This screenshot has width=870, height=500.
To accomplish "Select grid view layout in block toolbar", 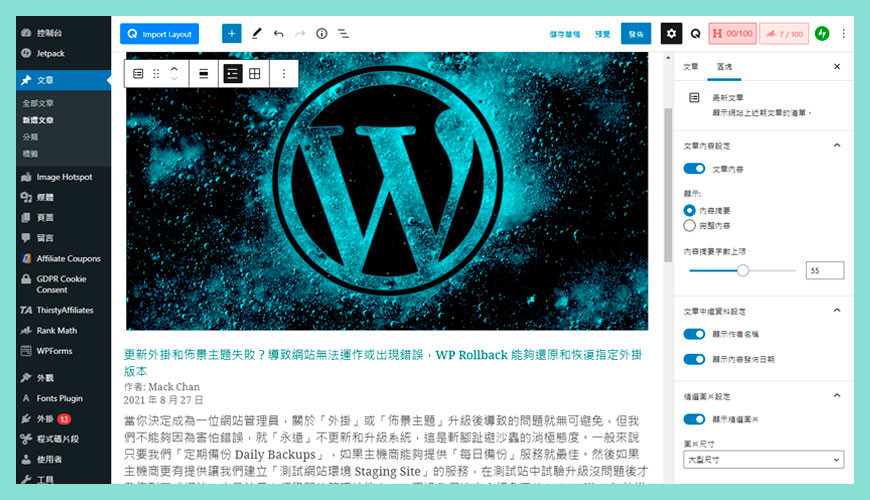I will [255, 73].
